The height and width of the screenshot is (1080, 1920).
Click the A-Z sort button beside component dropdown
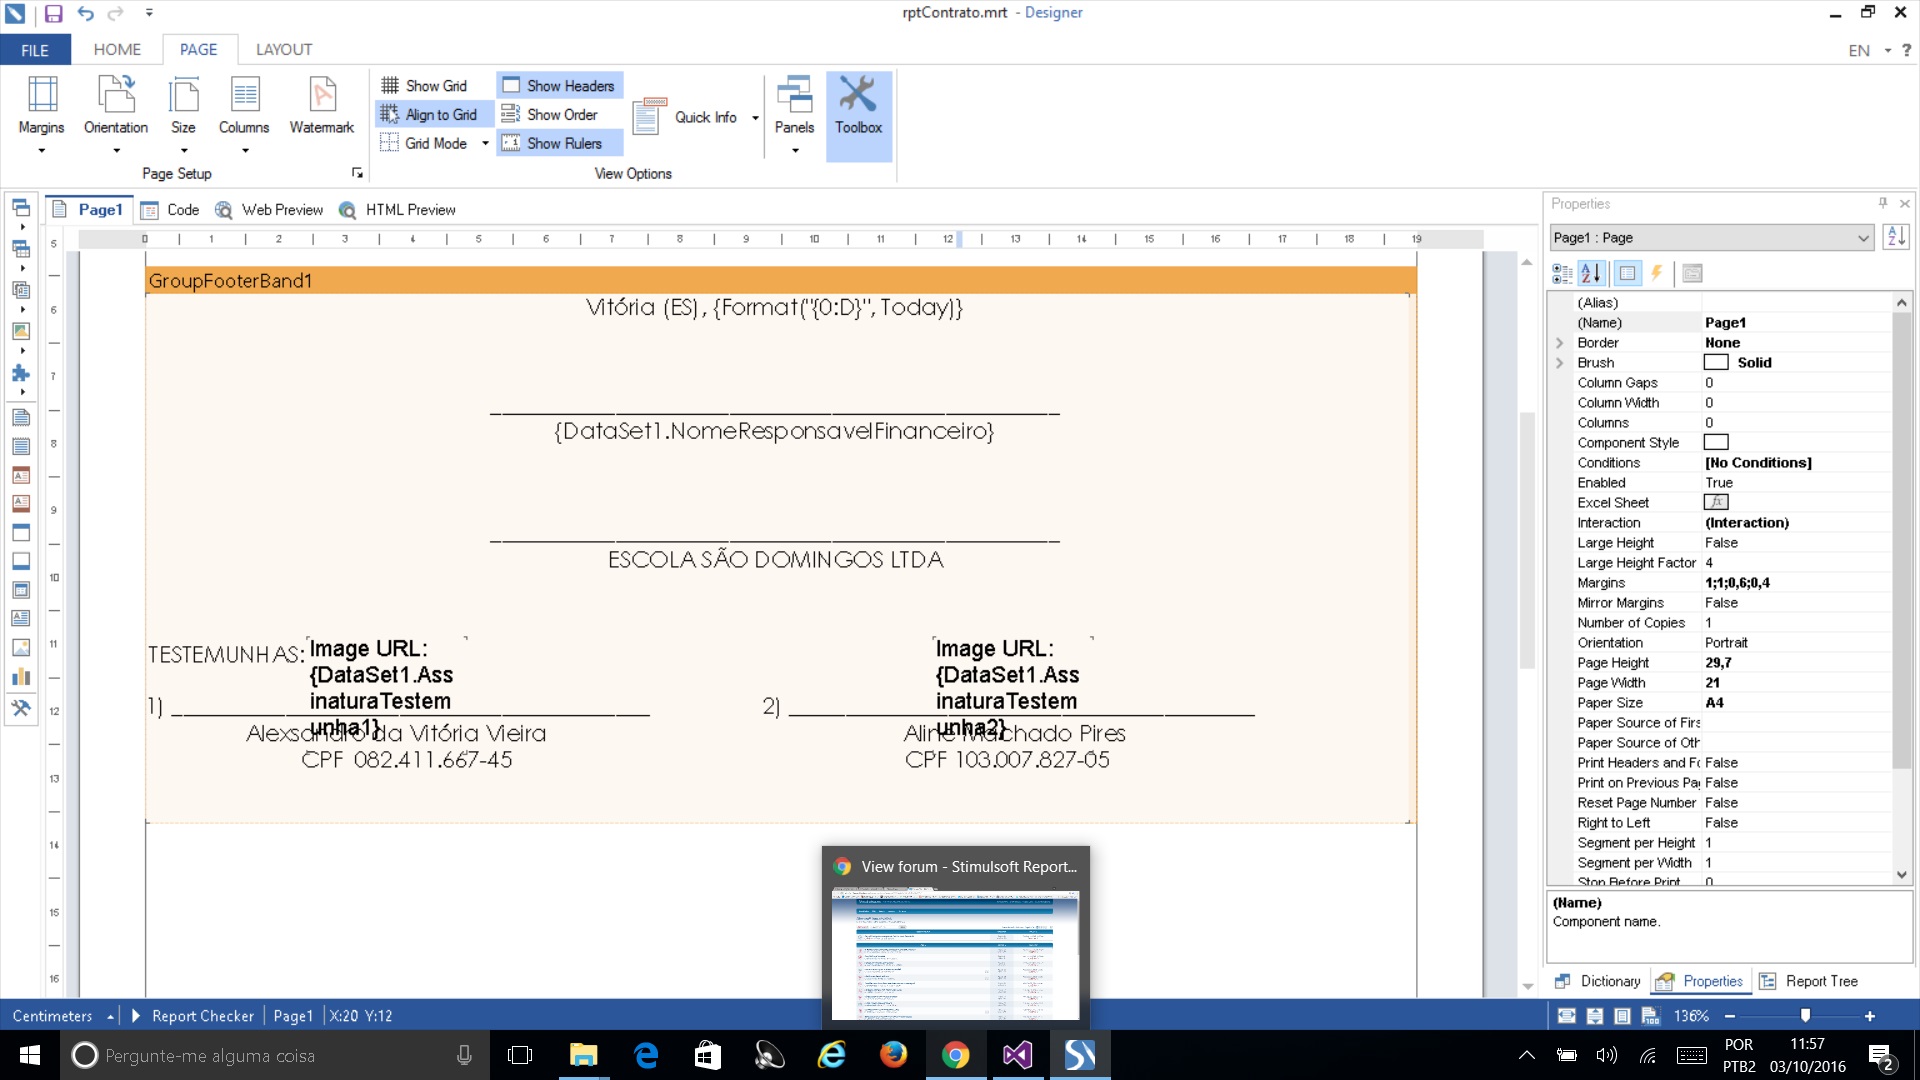(1895, 237)
